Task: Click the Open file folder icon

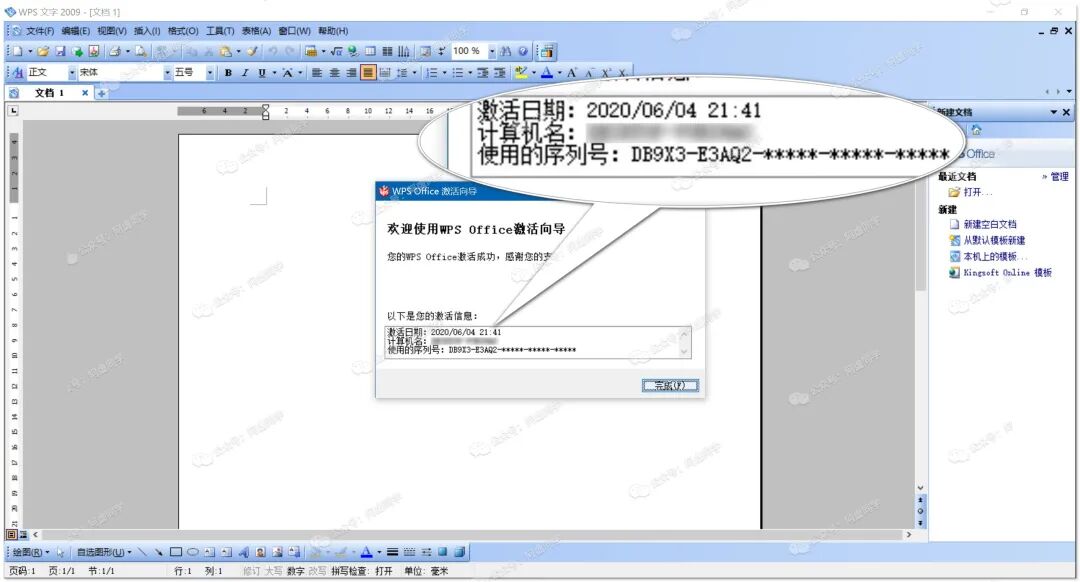Action: coord(43,51)
